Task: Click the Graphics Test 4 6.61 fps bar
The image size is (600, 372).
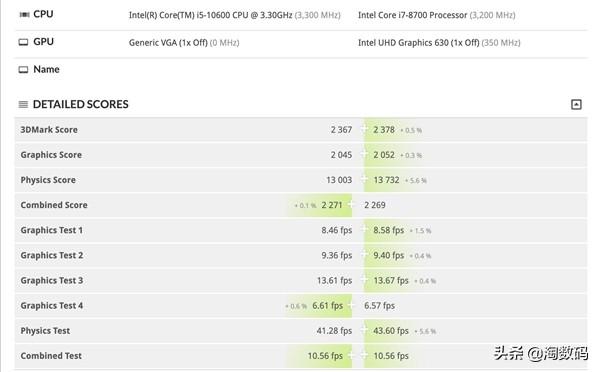Action: point(318,305)
